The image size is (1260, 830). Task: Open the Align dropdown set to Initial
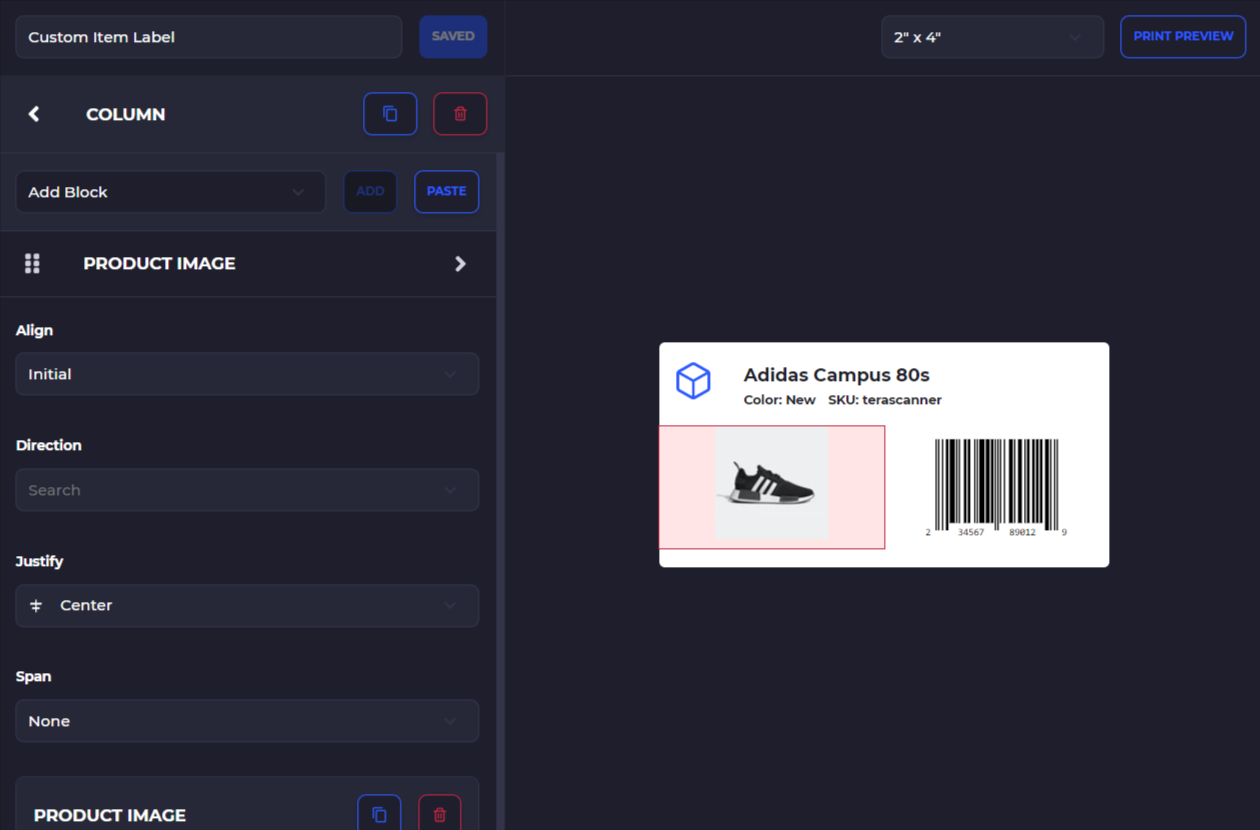[246, 373]
